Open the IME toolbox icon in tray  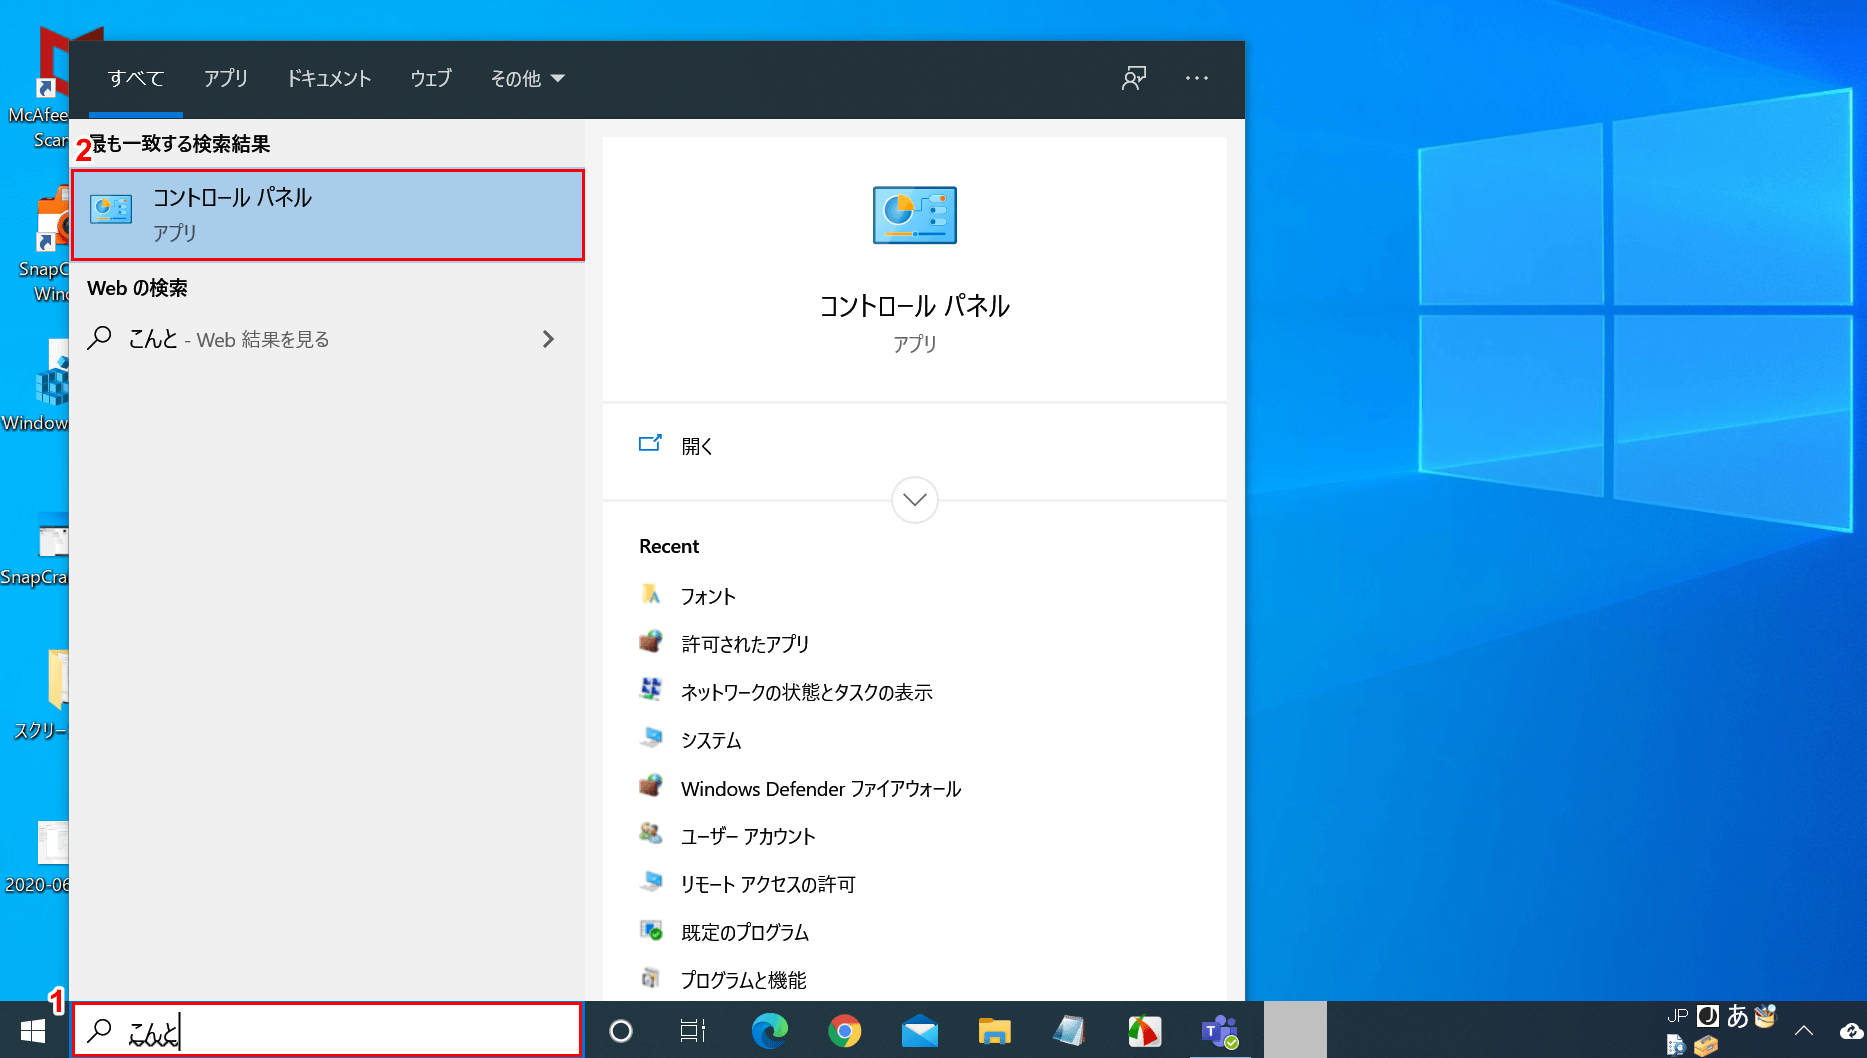click(x=1706, y=1046)
